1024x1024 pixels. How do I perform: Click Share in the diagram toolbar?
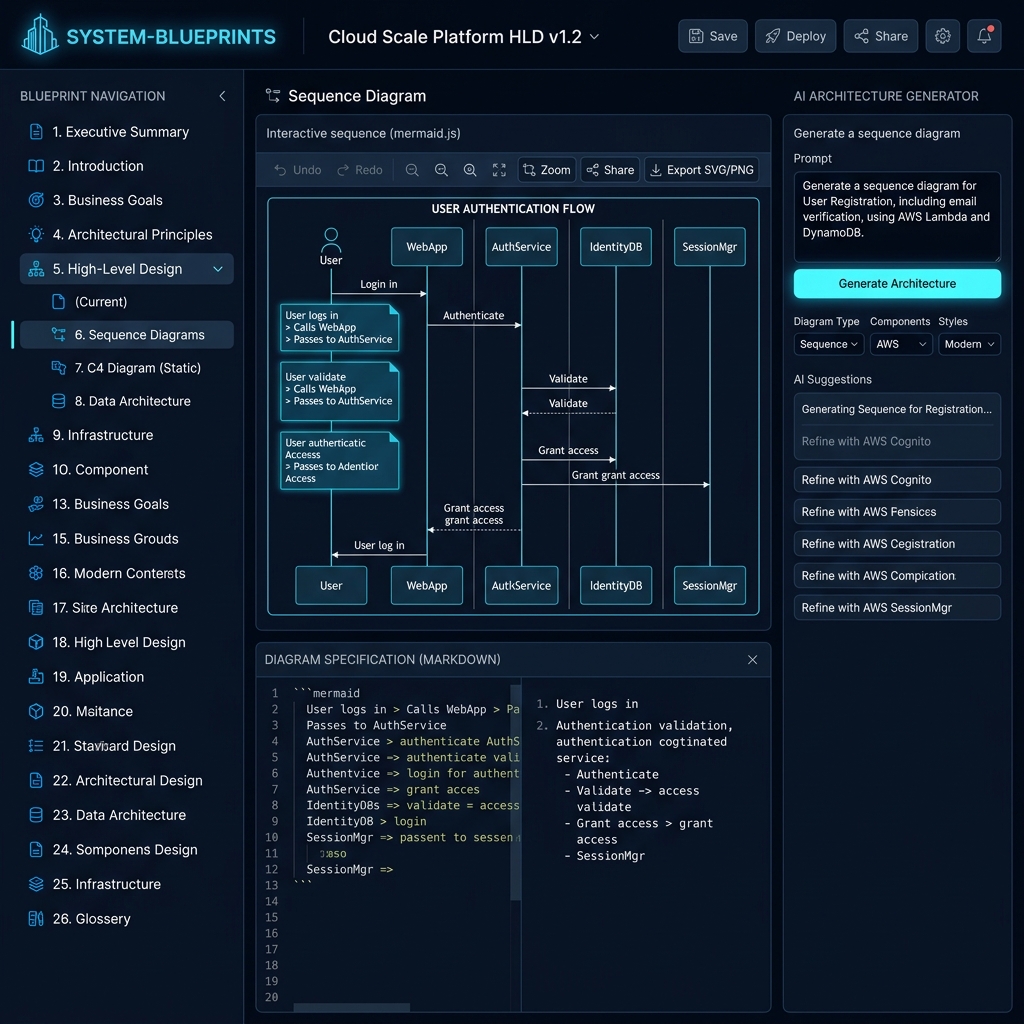(x=611, y=170)
